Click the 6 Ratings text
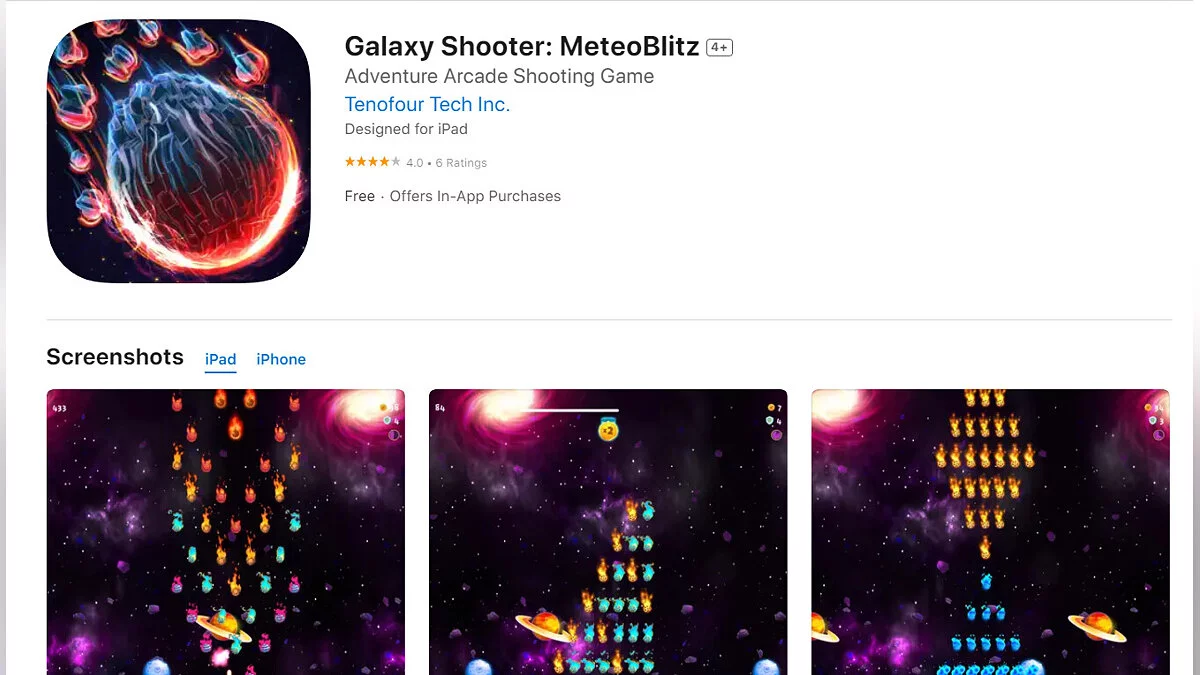The width and height of the screenshot is (1200, 675). tap(460, 162)
